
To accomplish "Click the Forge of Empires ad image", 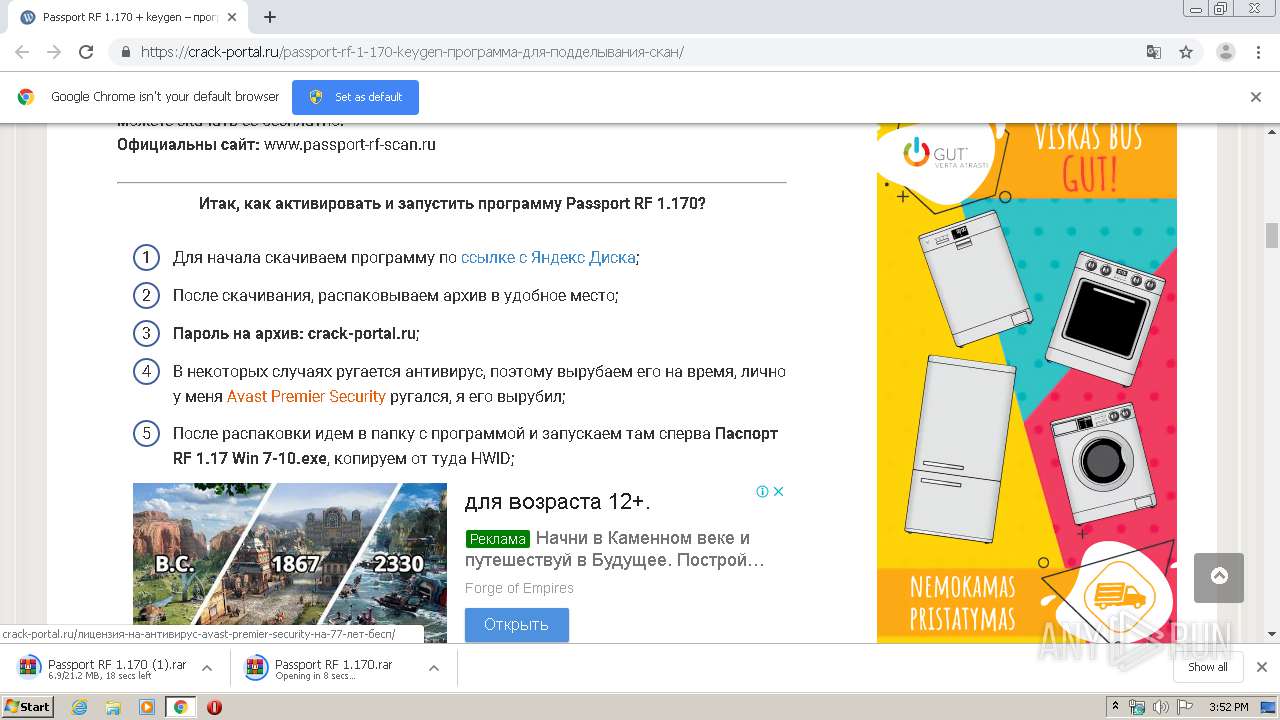I will point(290,562).
